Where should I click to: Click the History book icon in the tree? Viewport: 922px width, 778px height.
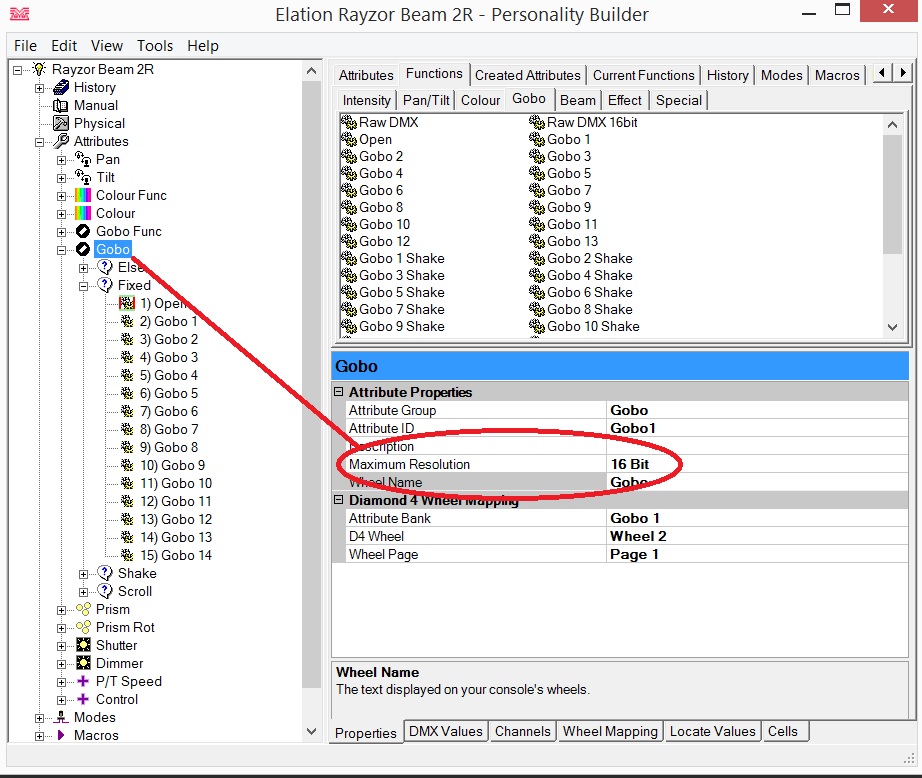pyautogui.click(x=61, y=88)
